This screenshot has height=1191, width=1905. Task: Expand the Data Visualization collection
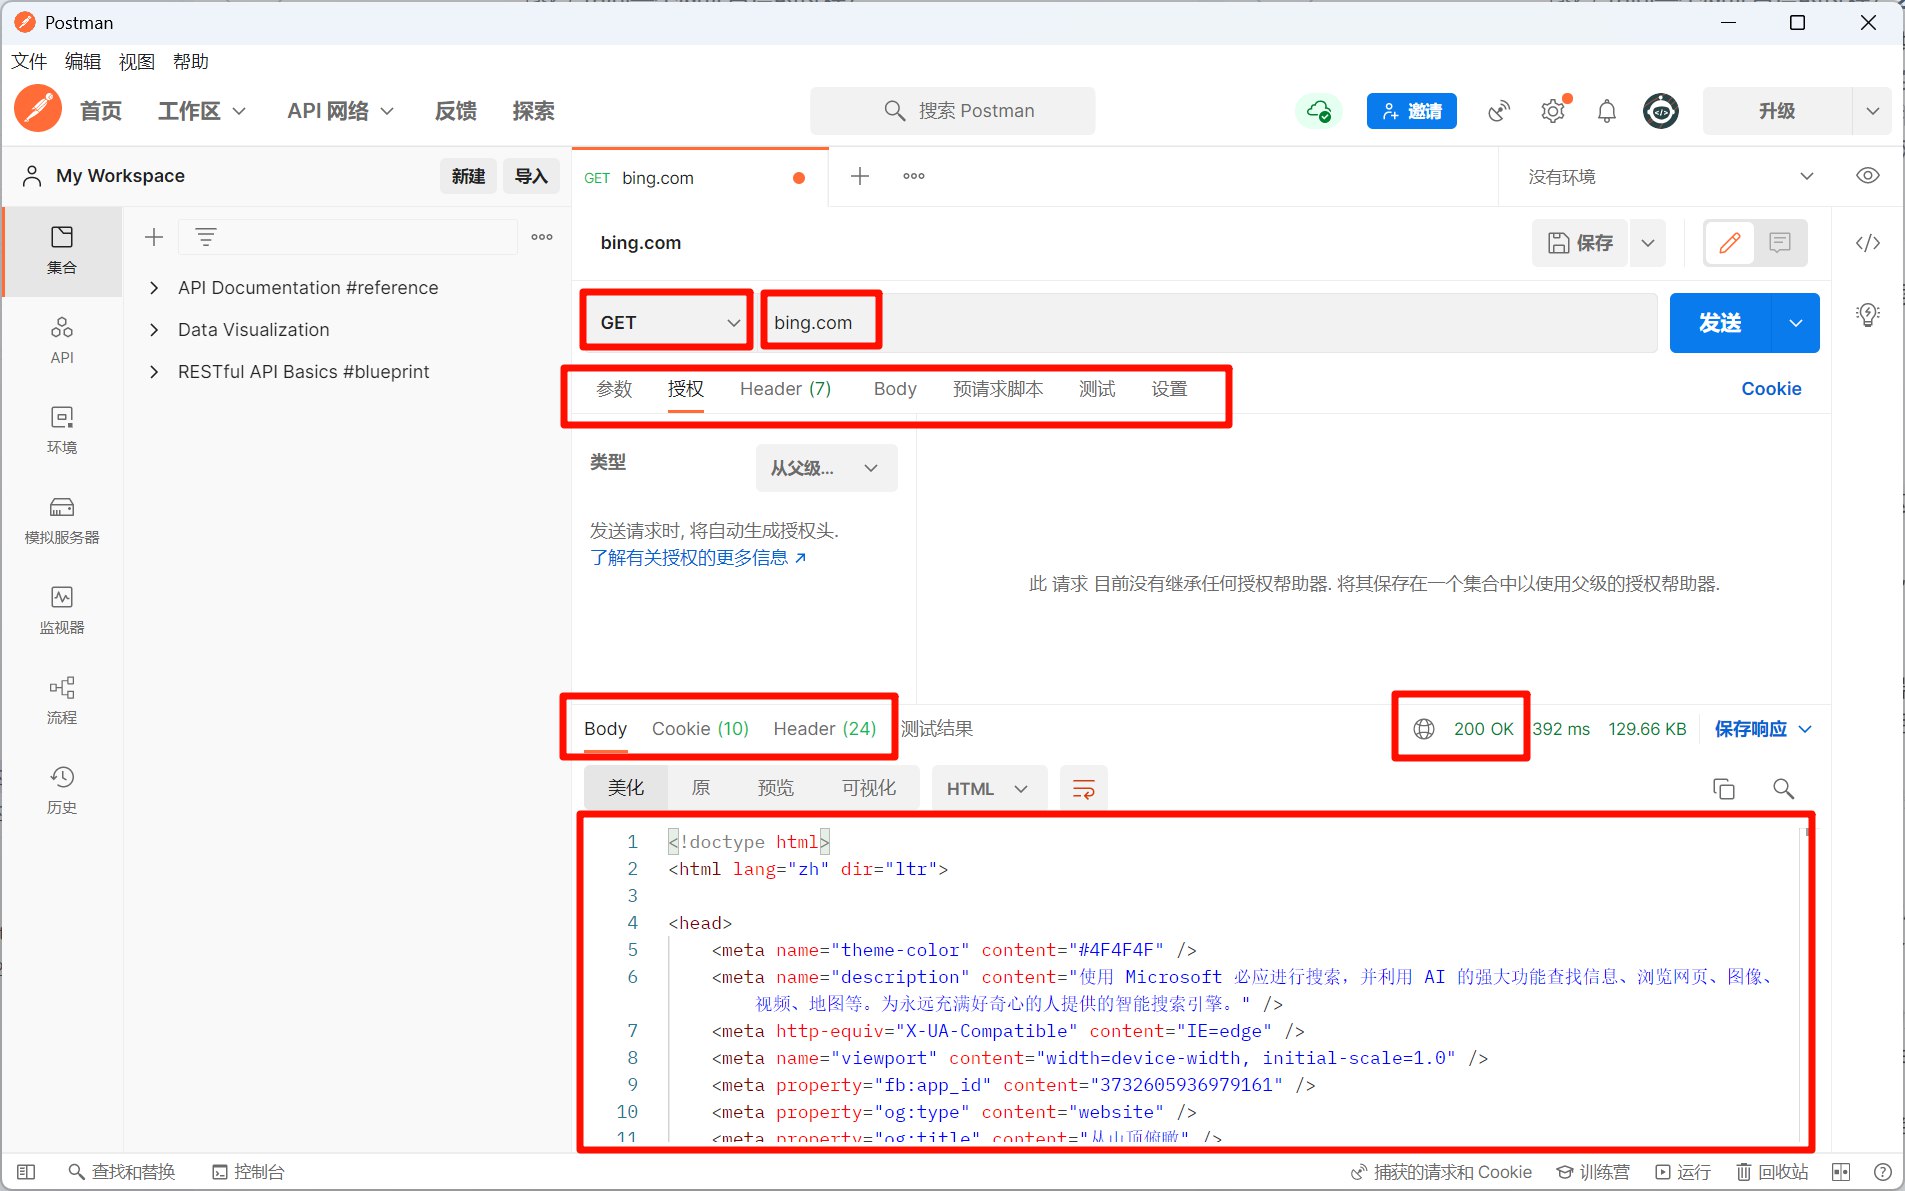[154, 330]
